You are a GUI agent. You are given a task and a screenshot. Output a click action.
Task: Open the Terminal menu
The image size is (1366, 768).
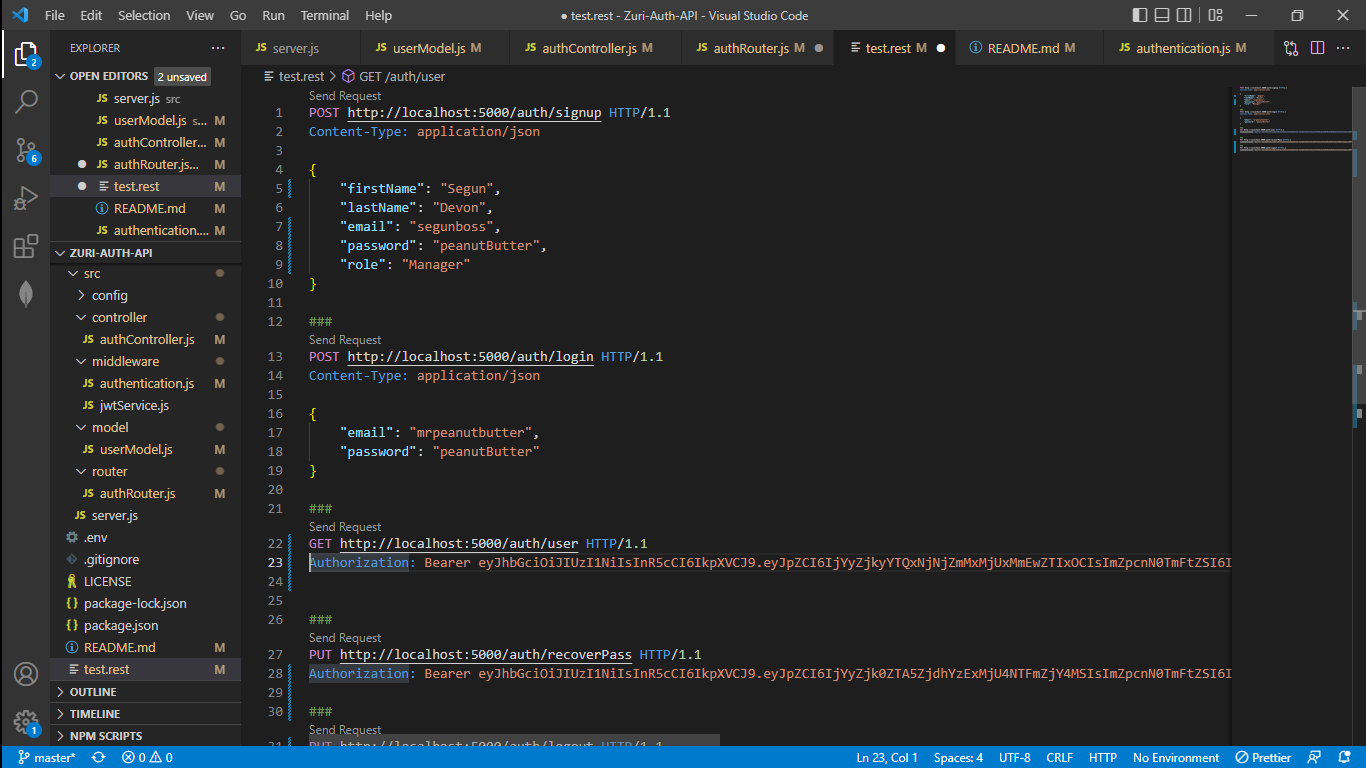point(324,15)
